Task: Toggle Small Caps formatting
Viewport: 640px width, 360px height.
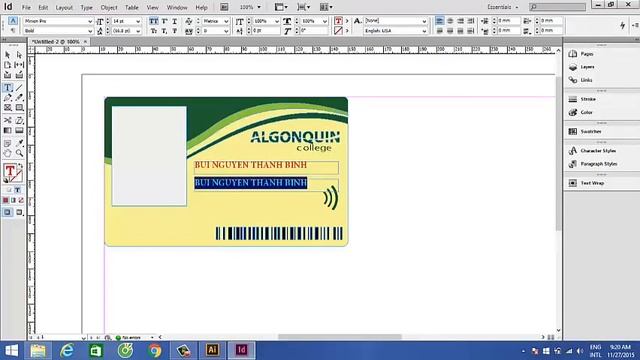Action: (x=153, y=31)
